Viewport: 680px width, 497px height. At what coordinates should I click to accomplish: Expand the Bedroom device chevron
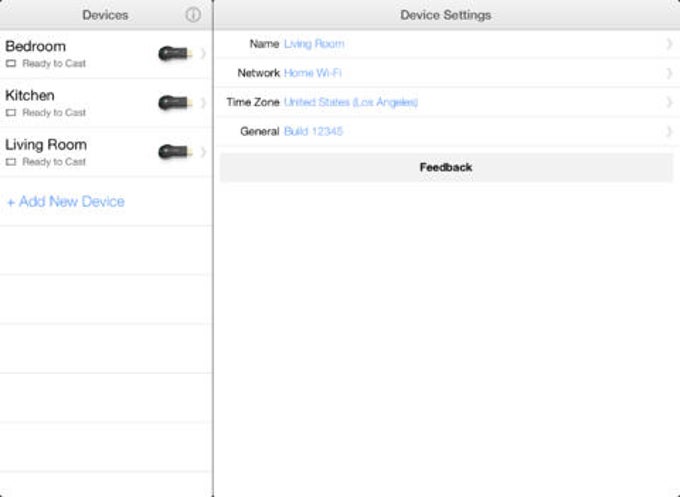203,53
